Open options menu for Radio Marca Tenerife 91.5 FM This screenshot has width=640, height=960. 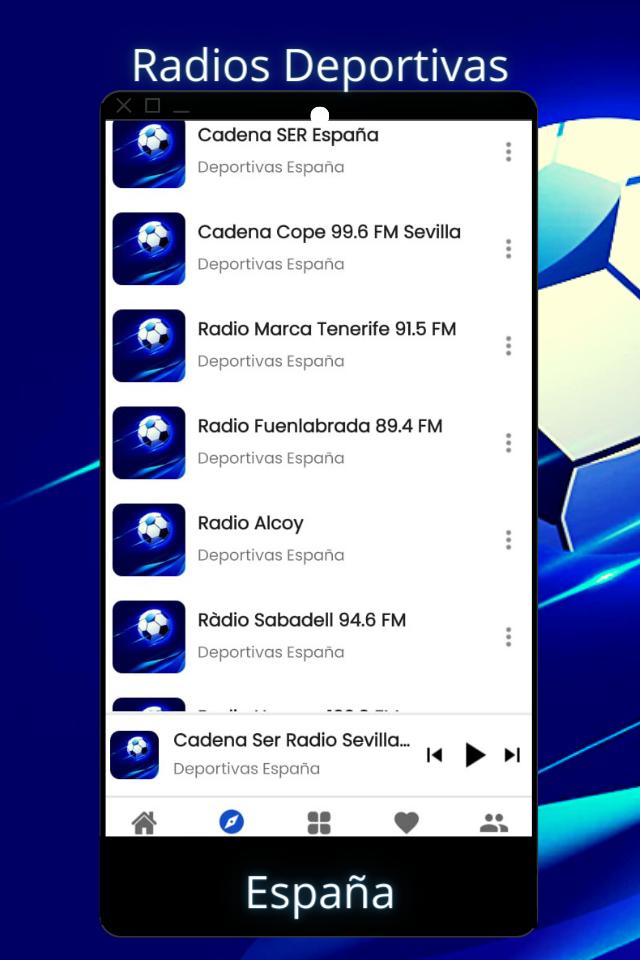pyautogui.click(x=508, y=346)
